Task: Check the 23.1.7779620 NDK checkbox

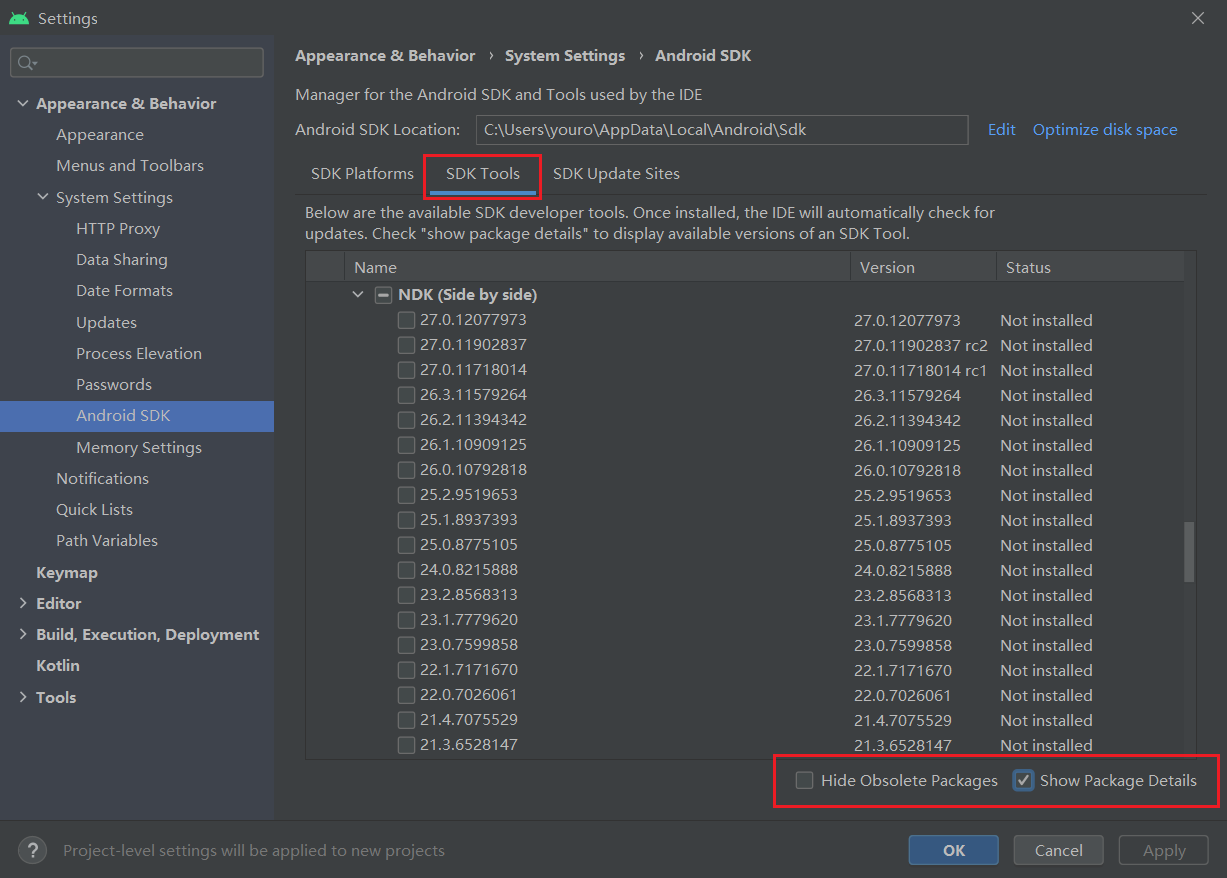Action: pos(406,620)
